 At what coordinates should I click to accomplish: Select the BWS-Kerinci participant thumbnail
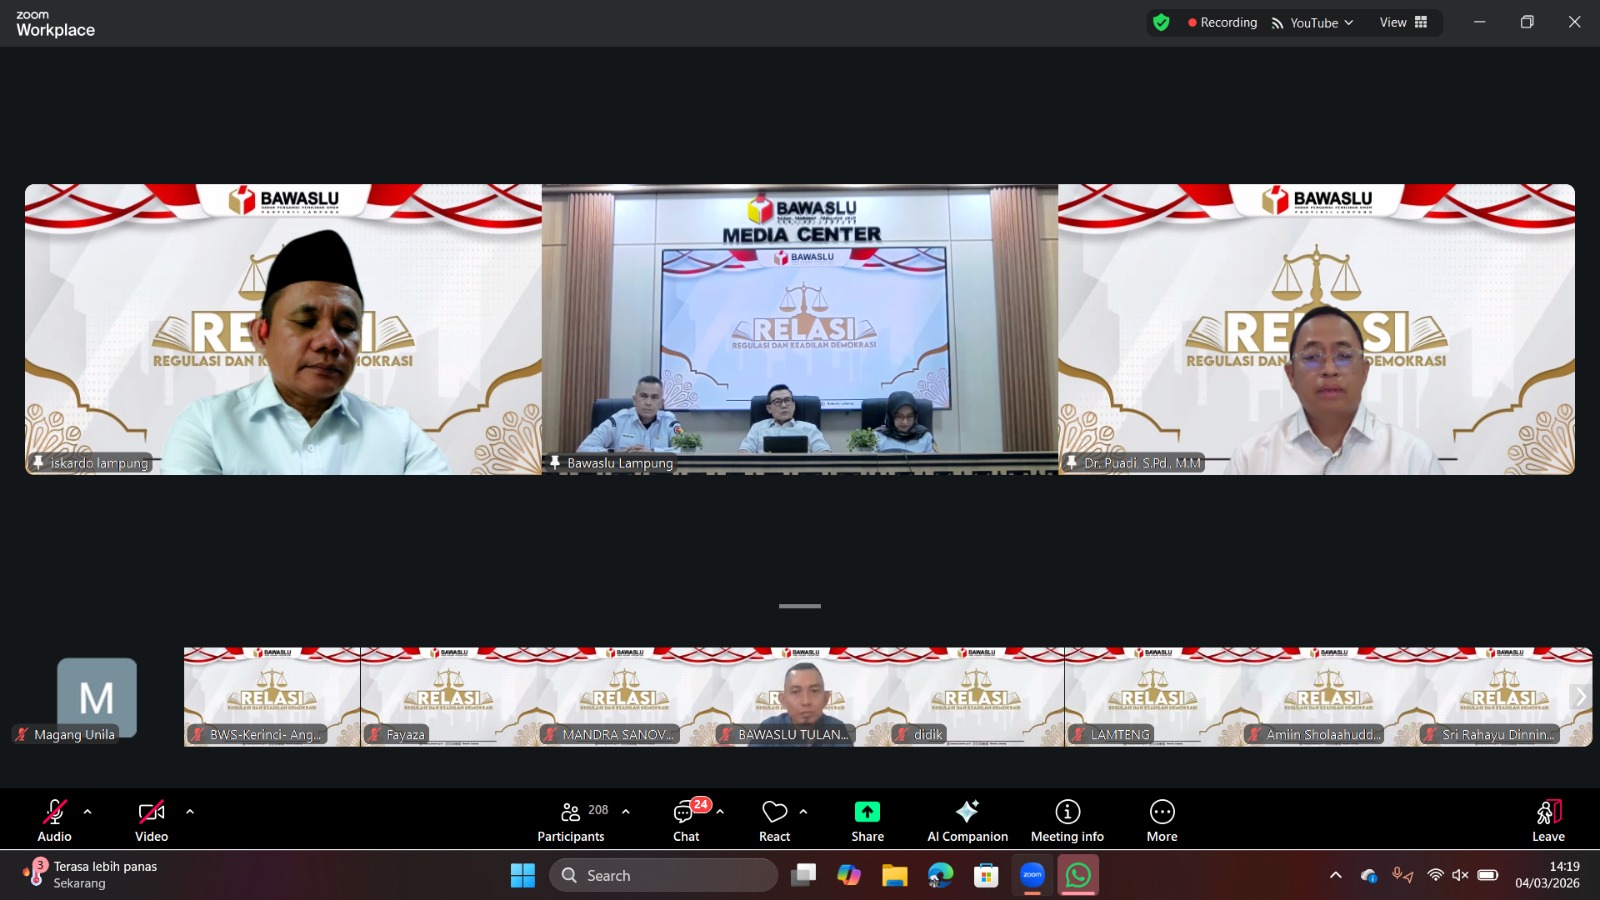(x=272, y=697)
